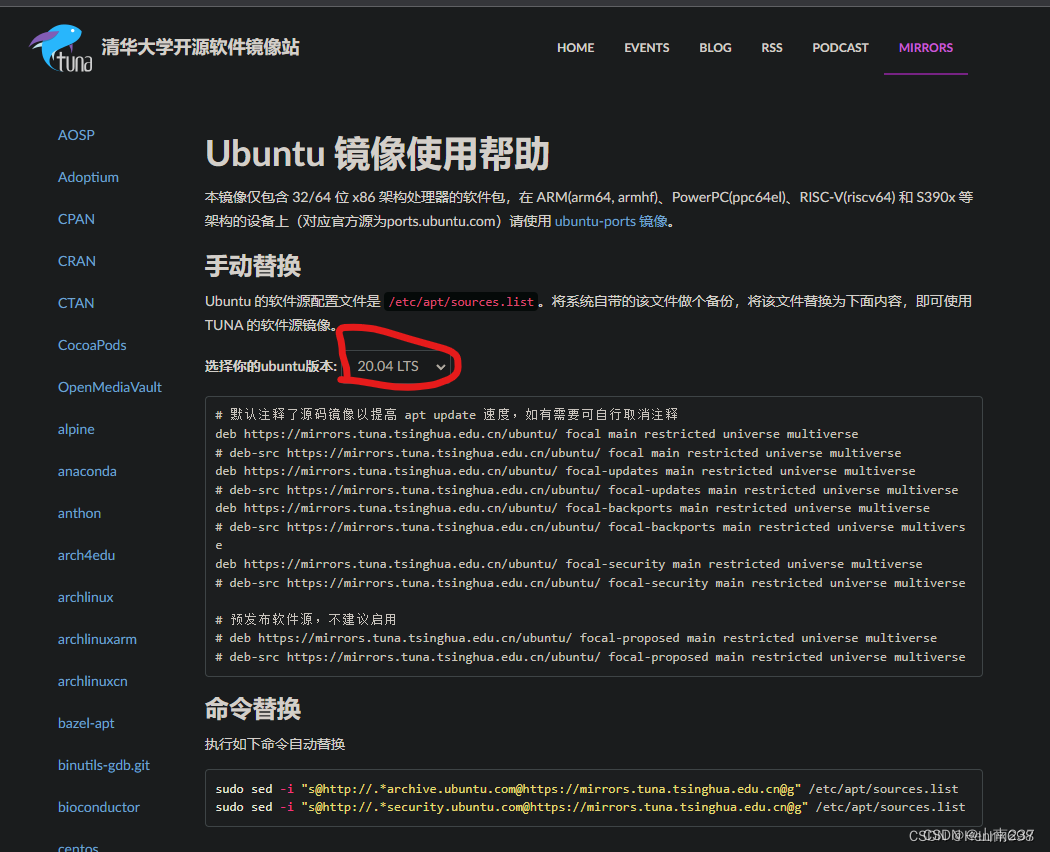This screenshot has width=1050, height=852.
Task: Open the arch4edu mirror link
Action: (86, 555)
